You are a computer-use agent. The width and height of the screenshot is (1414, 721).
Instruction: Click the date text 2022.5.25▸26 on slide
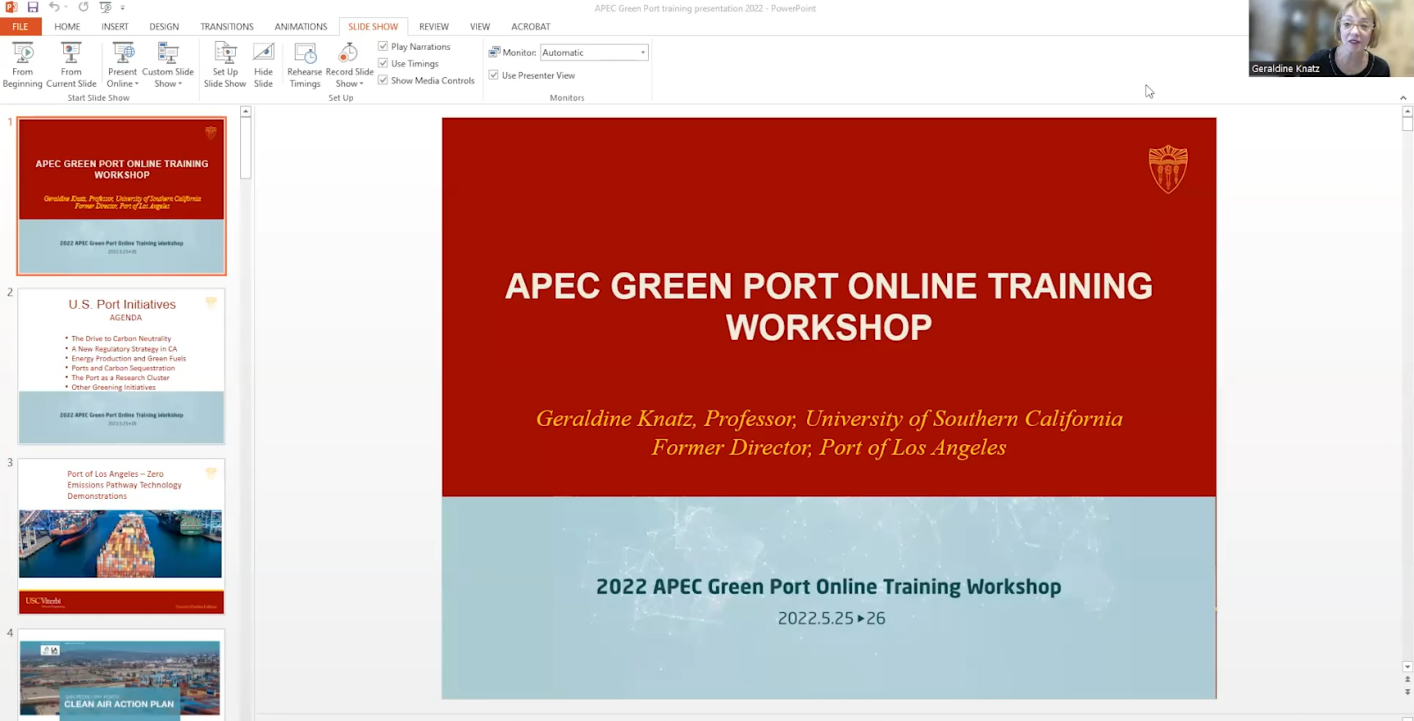pyautogui.click(x=832, y=618)
